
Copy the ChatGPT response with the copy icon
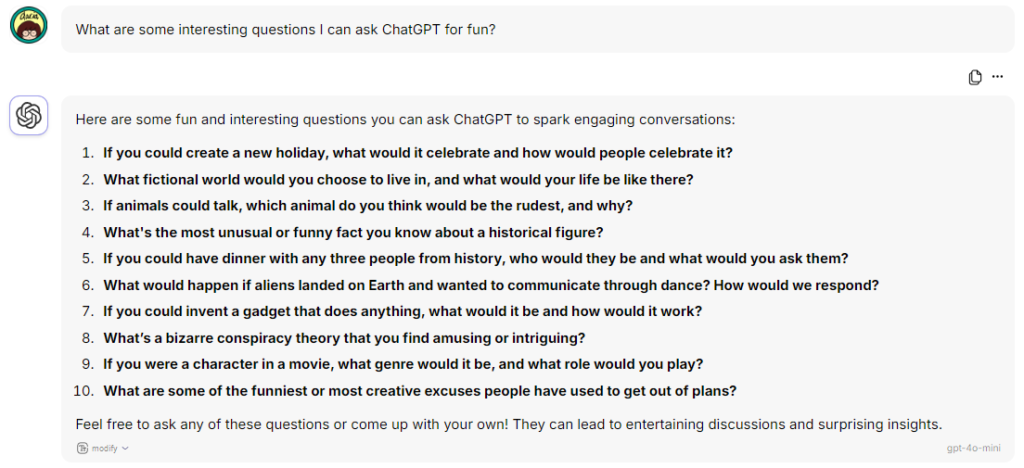pyautogui.click(x=974, y=77)
